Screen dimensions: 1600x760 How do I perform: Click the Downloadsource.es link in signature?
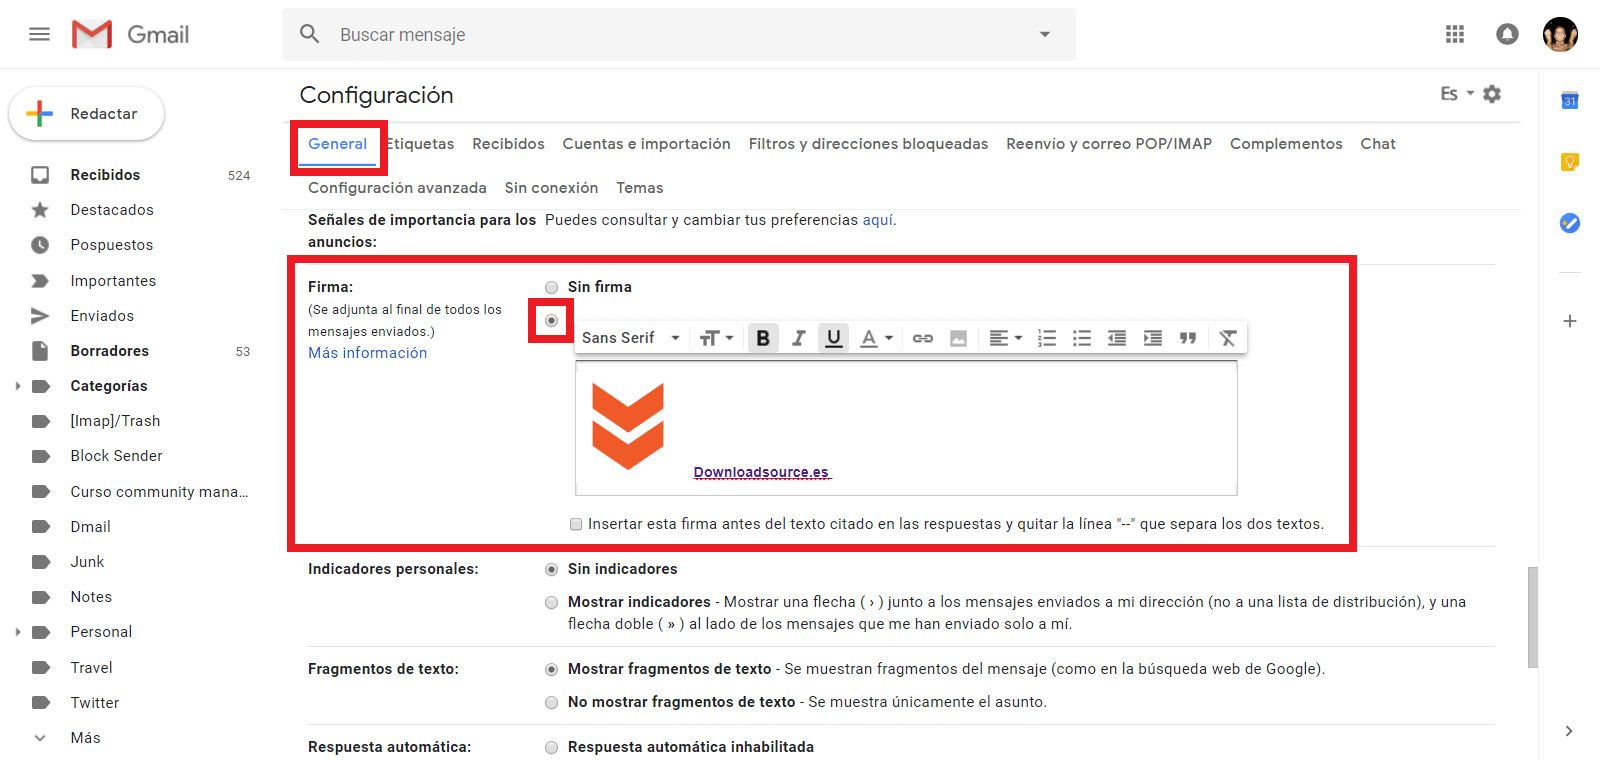[762, 472]
